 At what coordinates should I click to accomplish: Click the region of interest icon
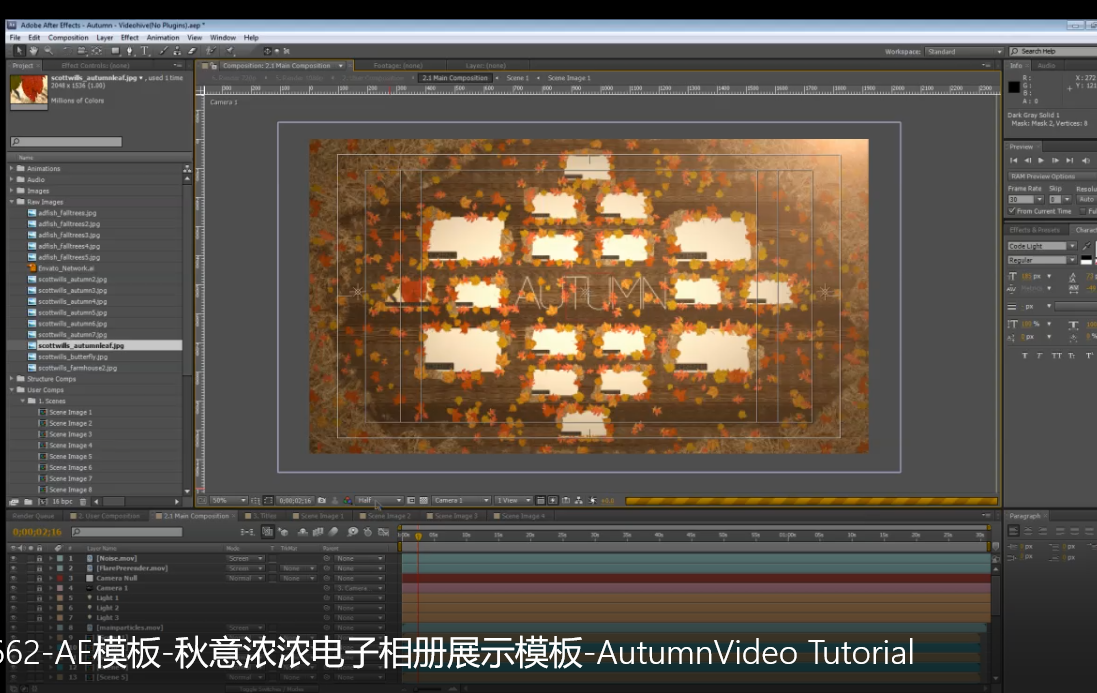tap(411, 501)
